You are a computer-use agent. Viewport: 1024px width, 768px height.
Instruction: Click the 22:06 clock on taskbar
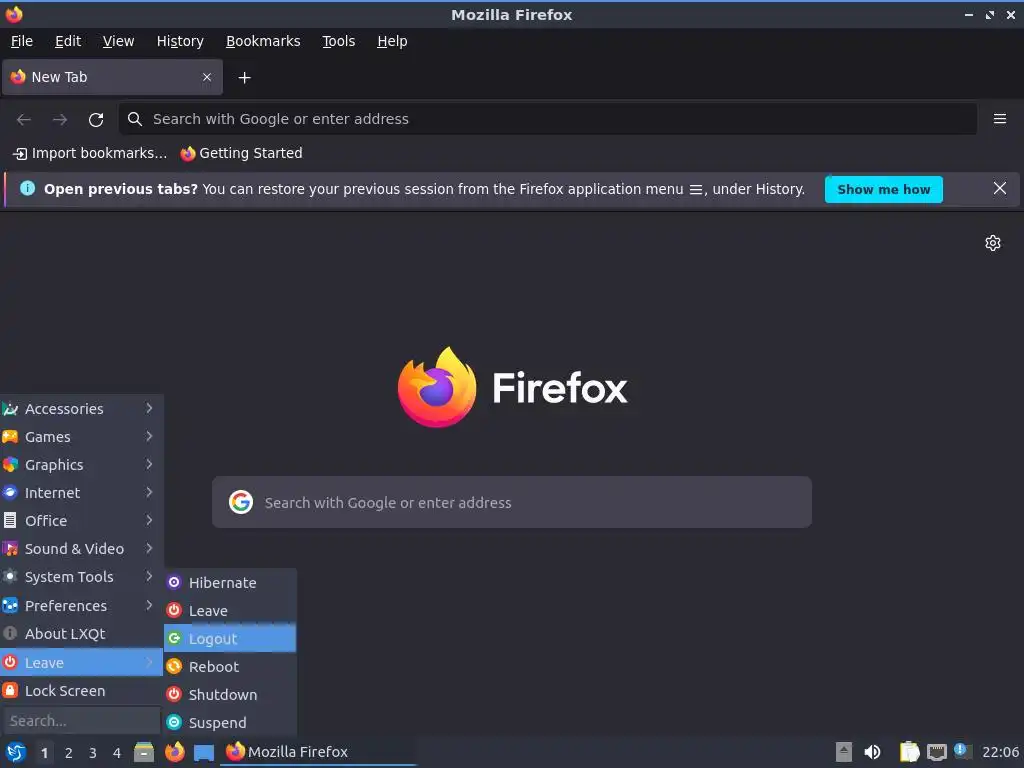(x=1000, y=752)
